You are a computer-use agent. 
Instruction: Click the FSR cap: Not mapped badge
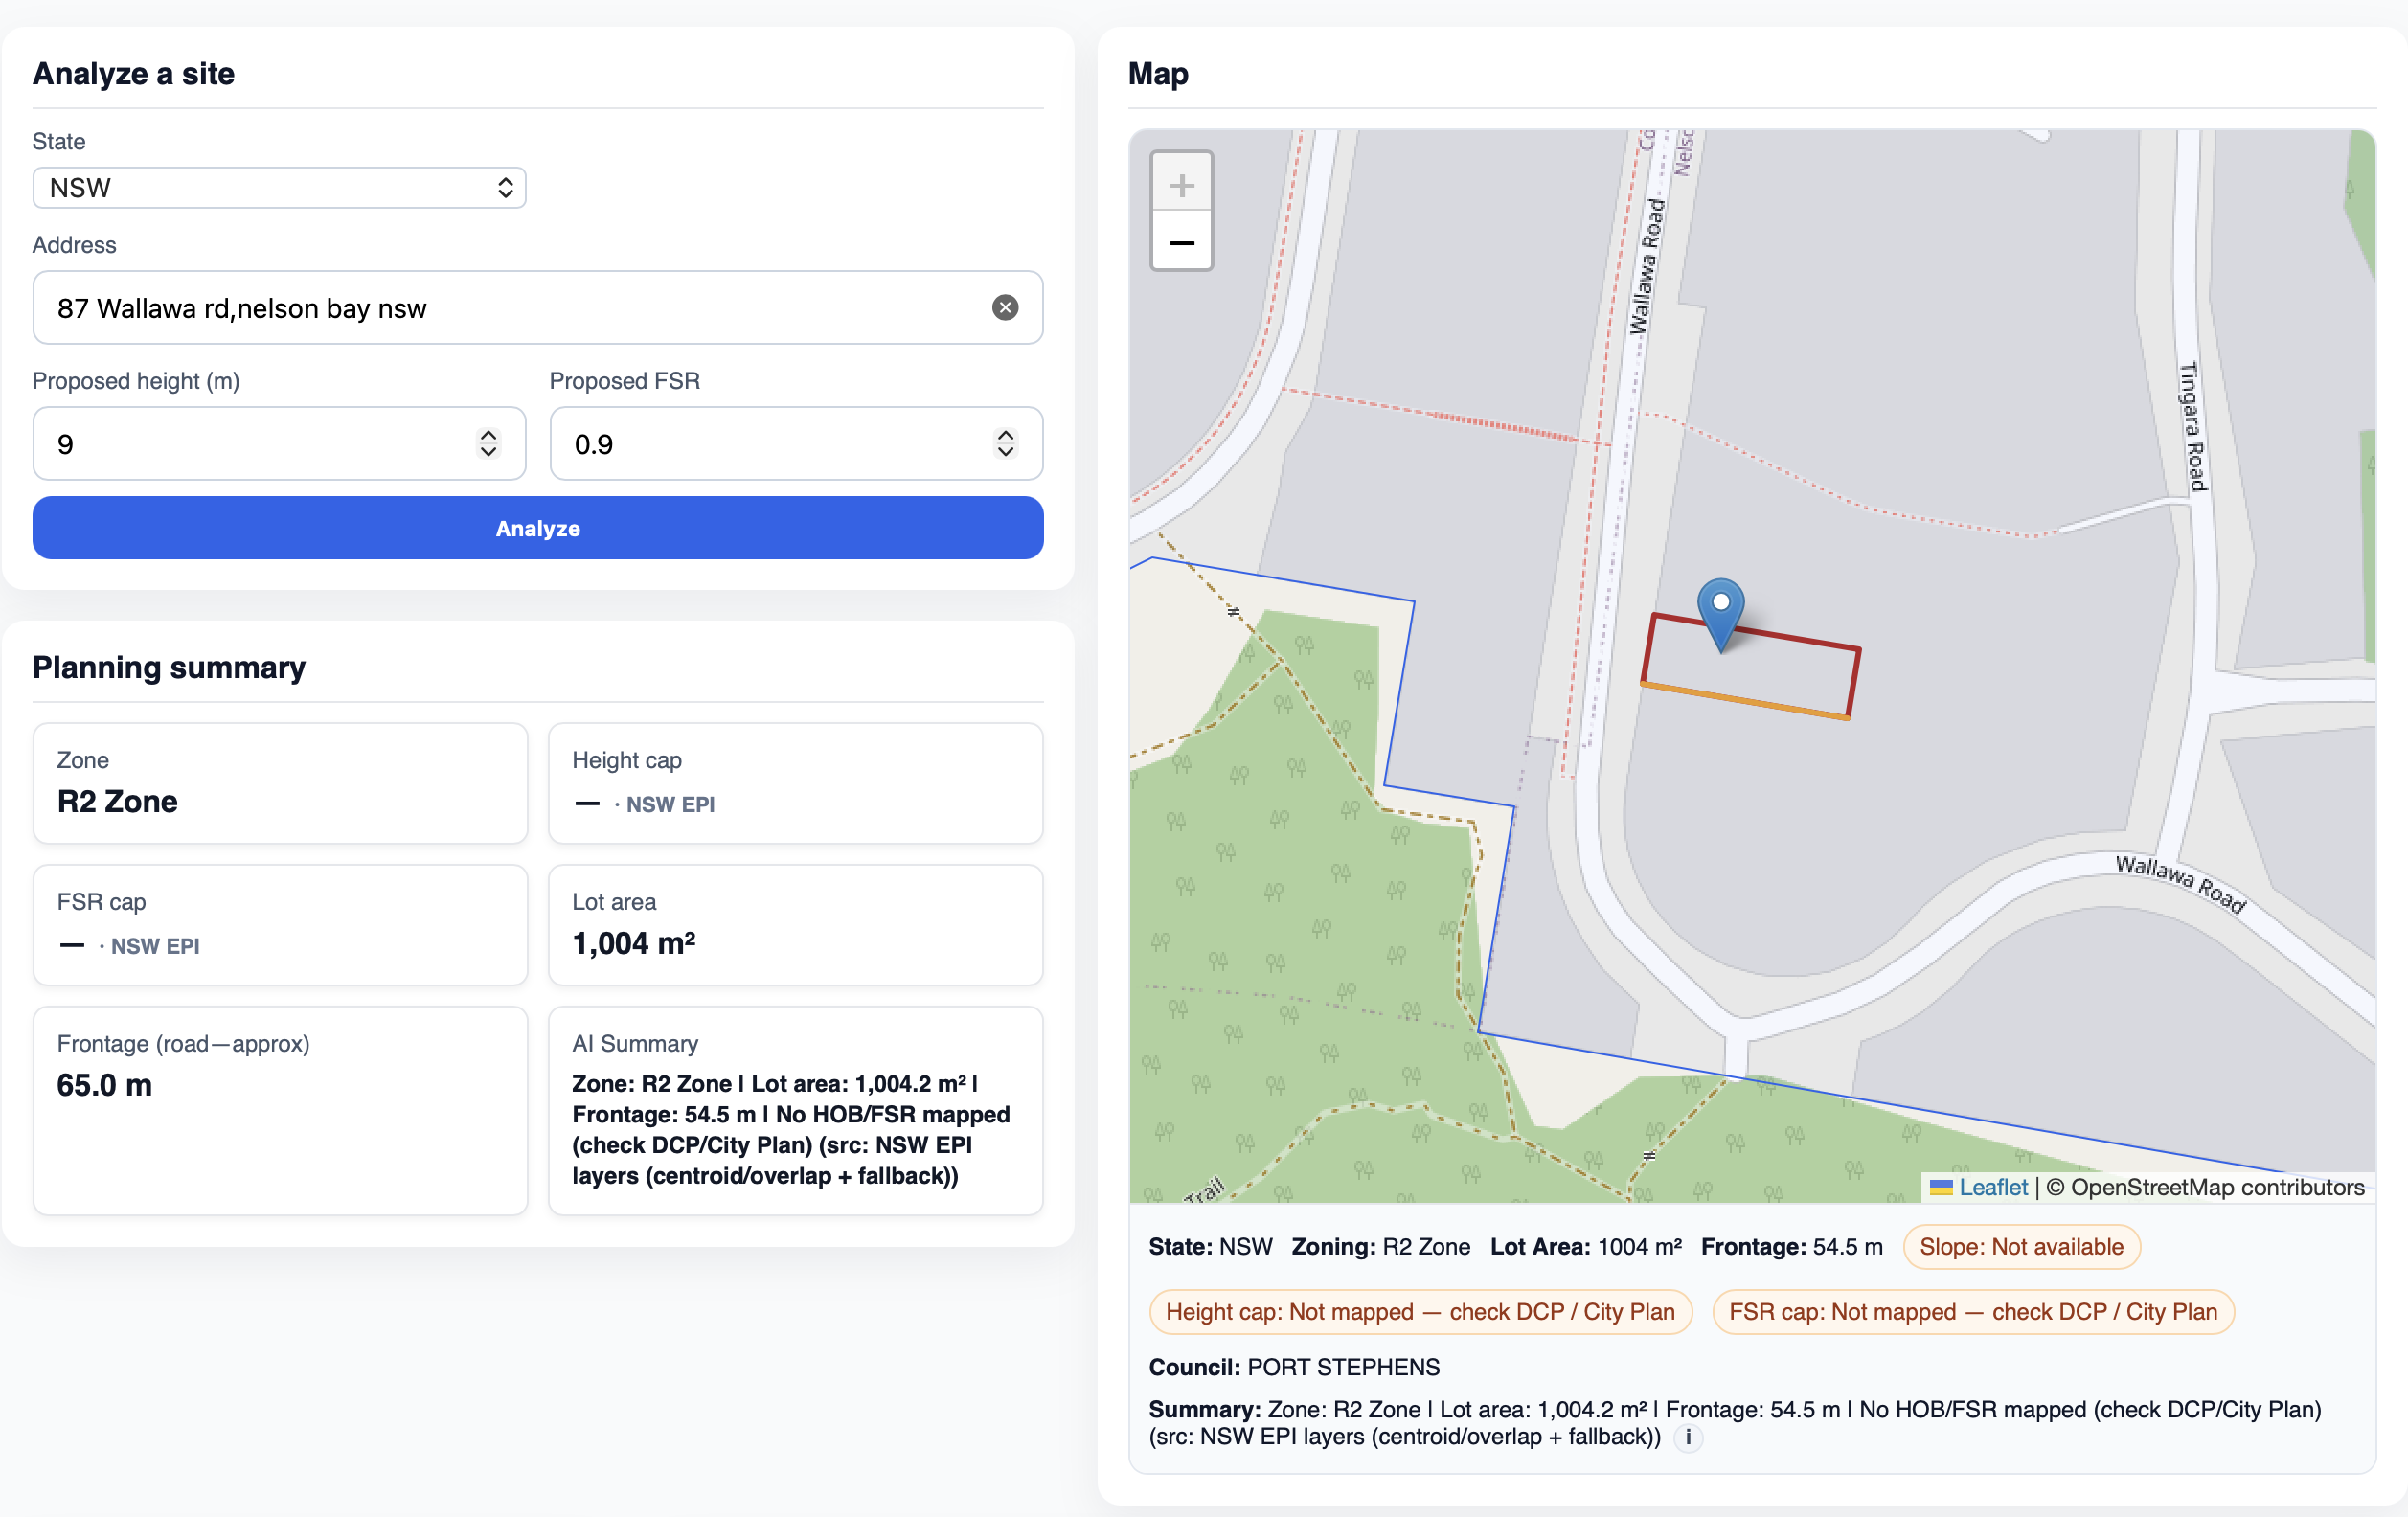(1972, 1312)
